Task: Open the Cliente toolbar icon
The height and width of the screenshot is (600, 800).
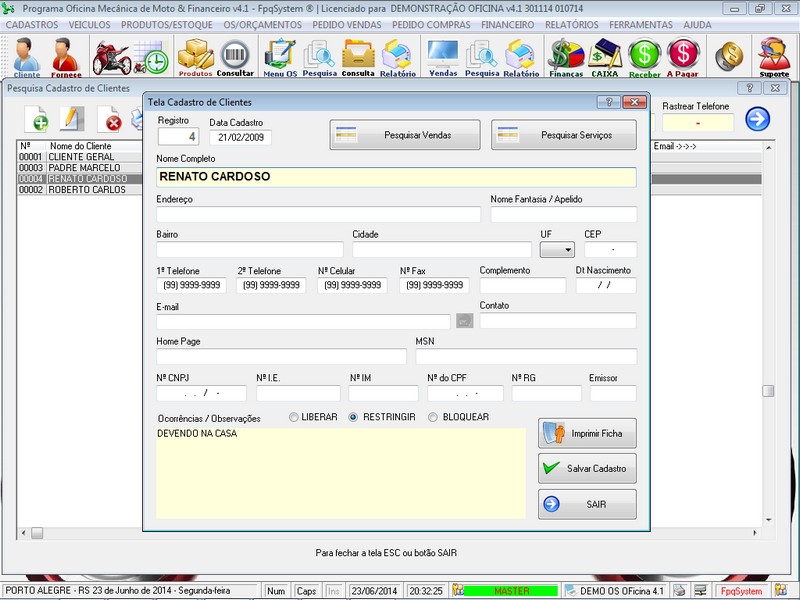Action: click(27, 56)
